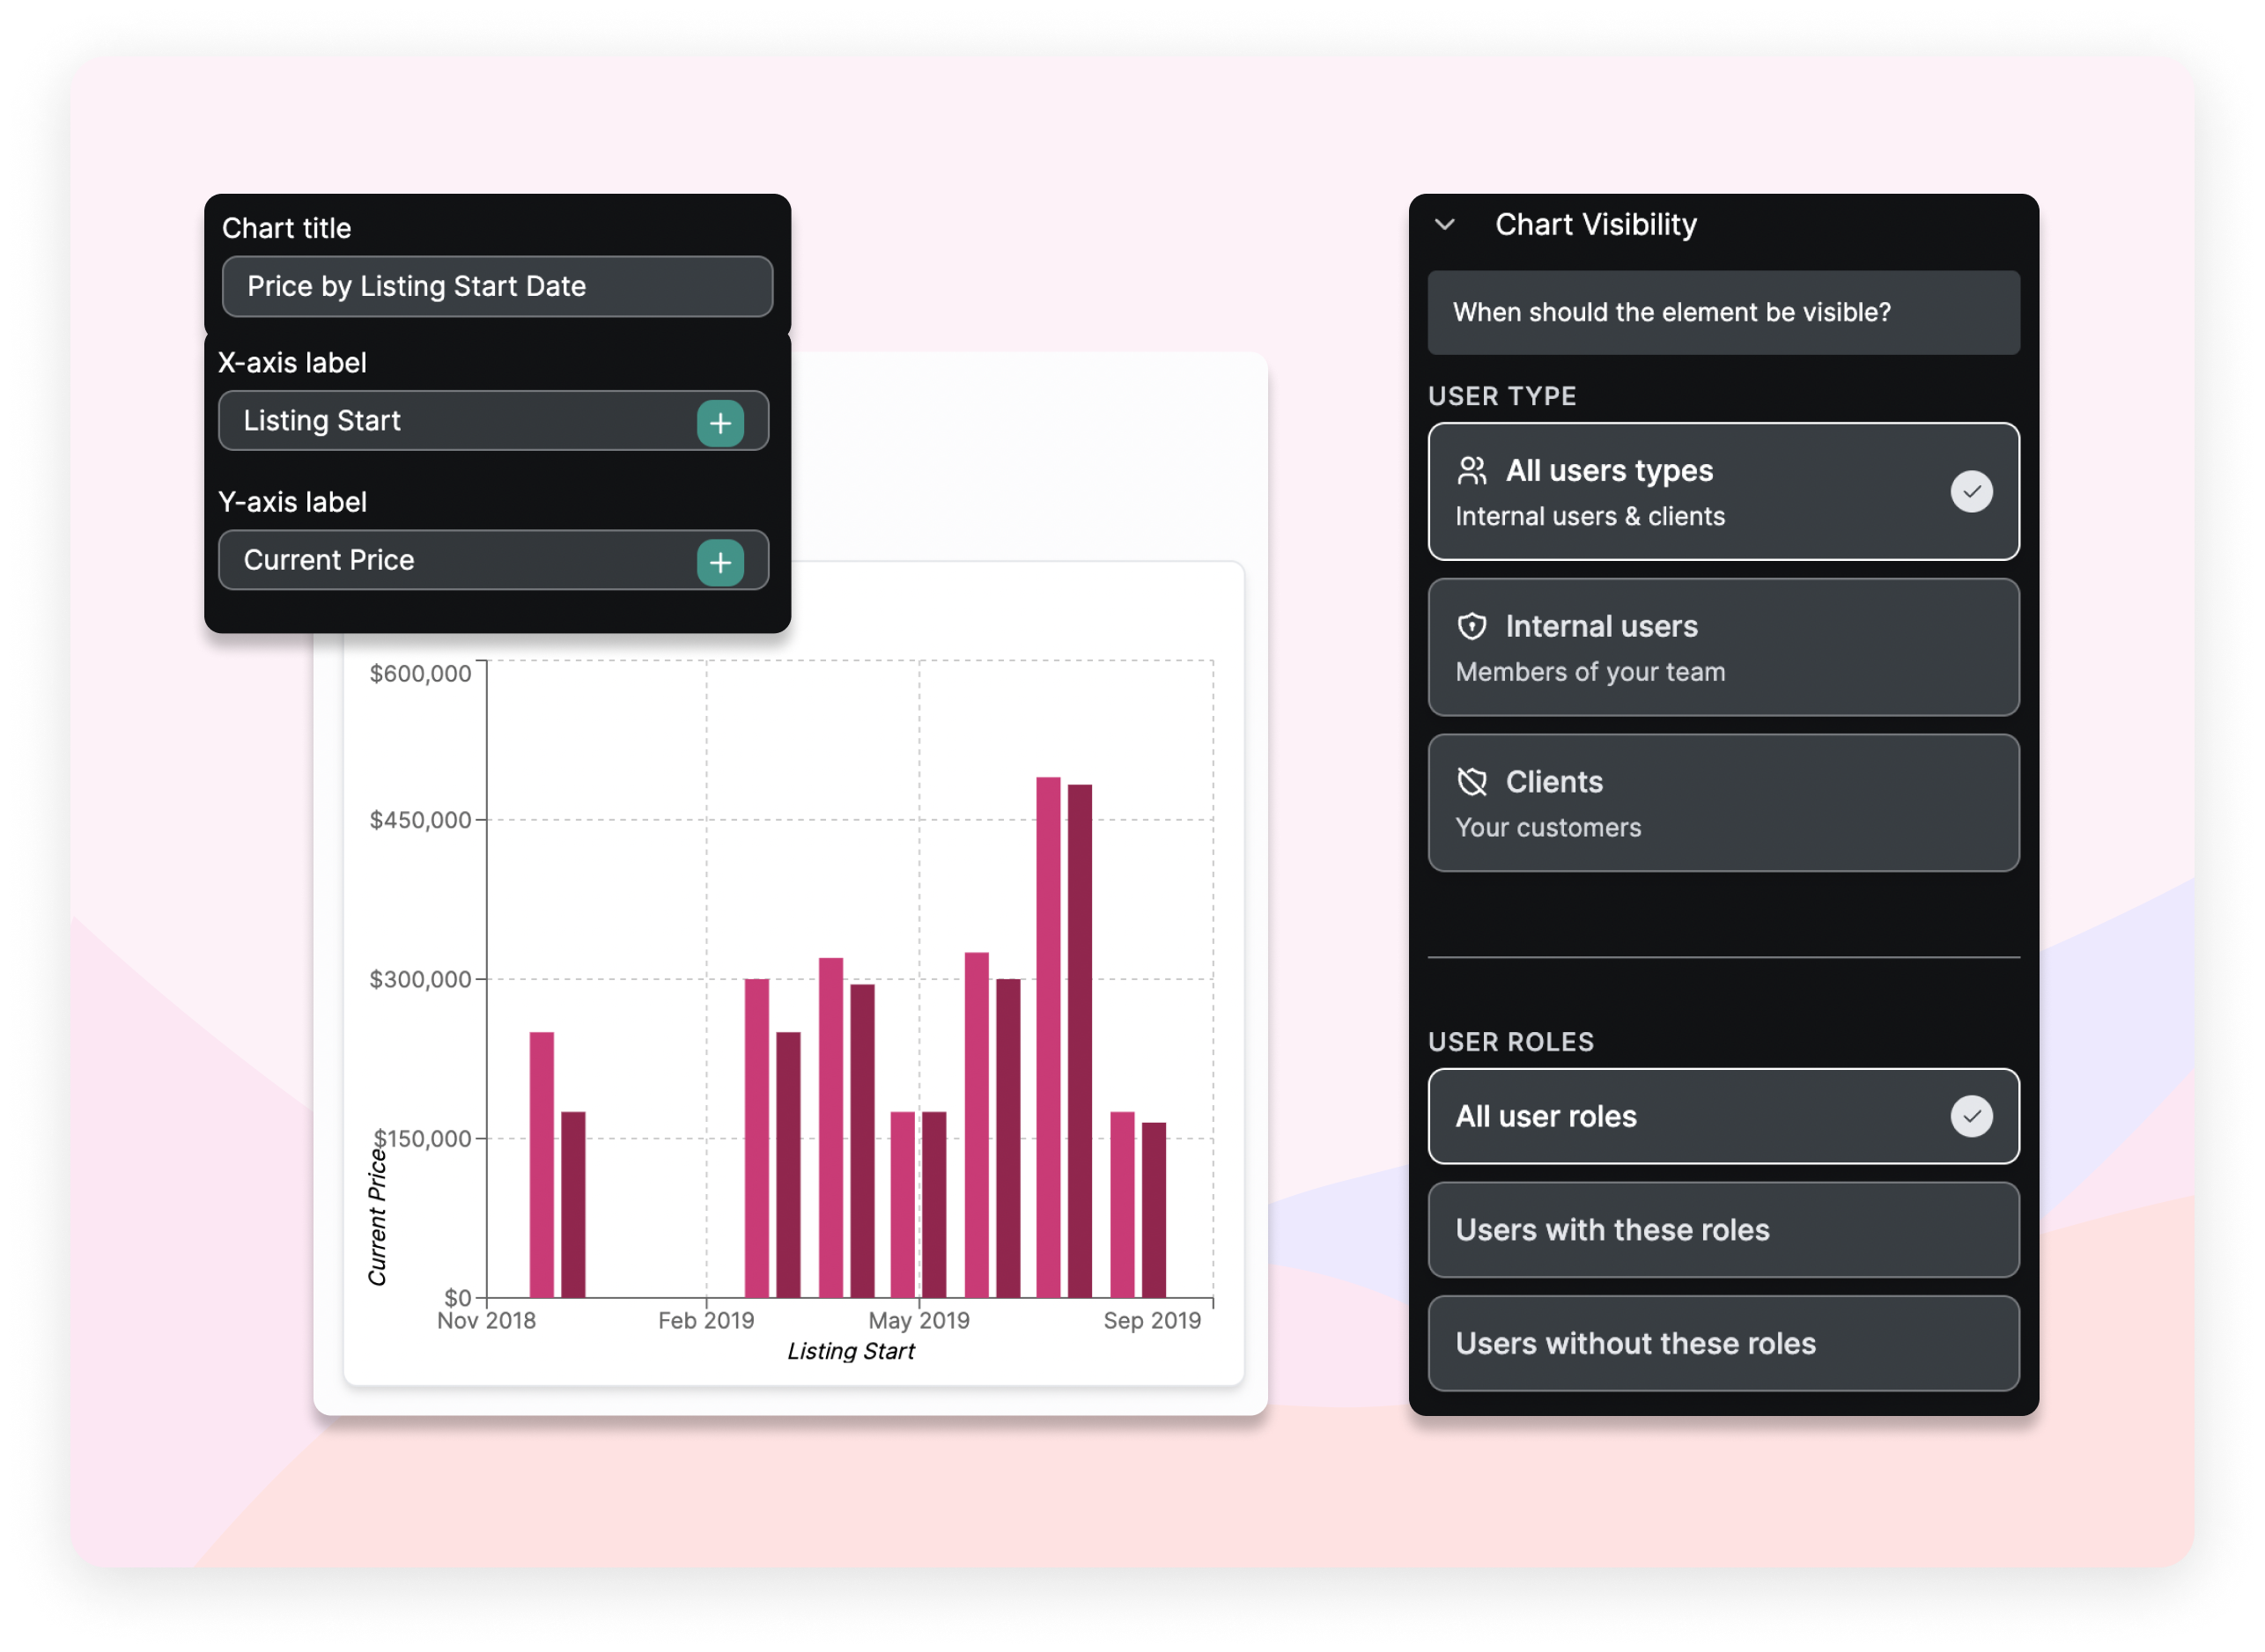
Task: Deselect the All user roles option
Action: [1722, 1117]
